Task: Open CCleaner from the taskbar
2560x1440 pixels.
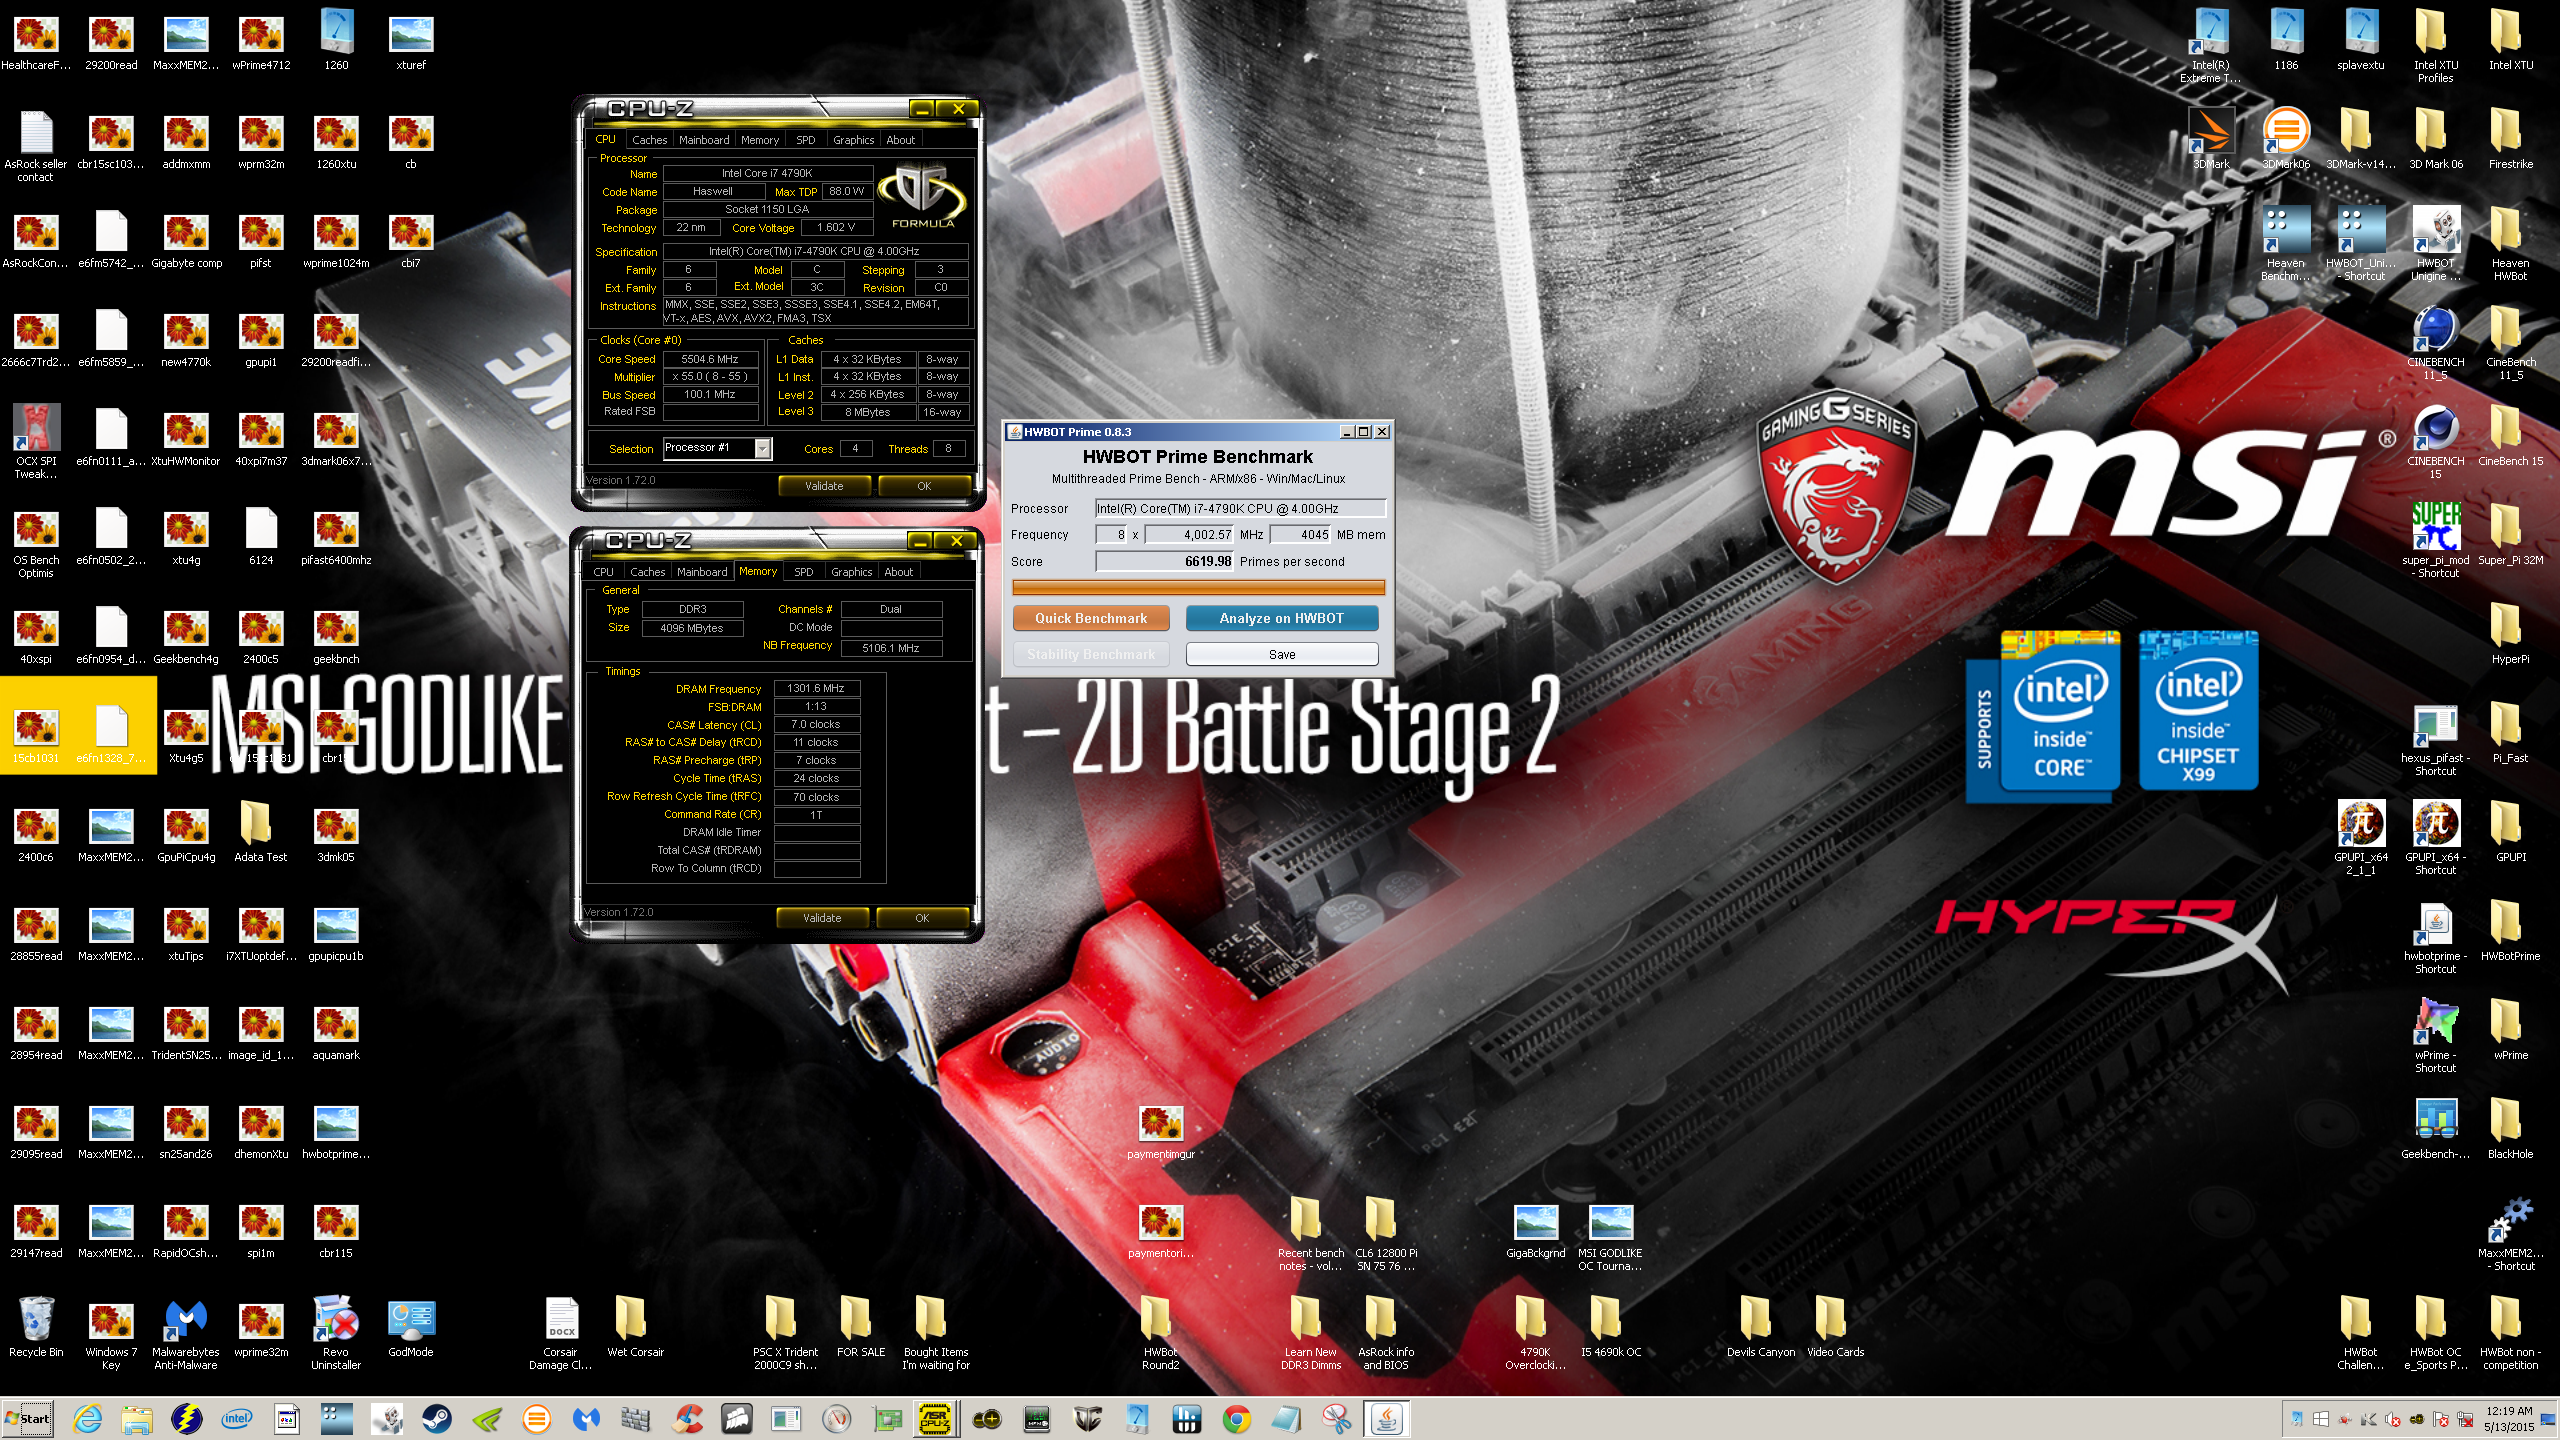Action: (x=687, y=1418)
